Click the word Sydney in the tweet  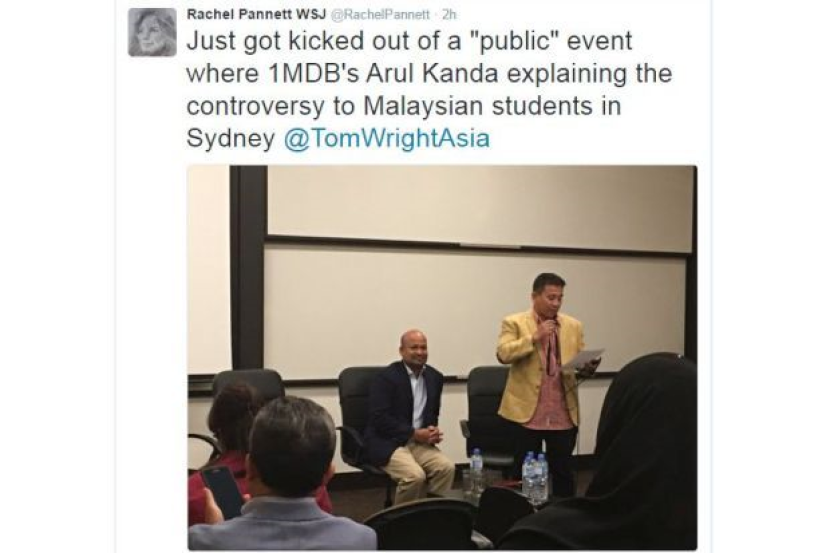(x=231, y=140)
